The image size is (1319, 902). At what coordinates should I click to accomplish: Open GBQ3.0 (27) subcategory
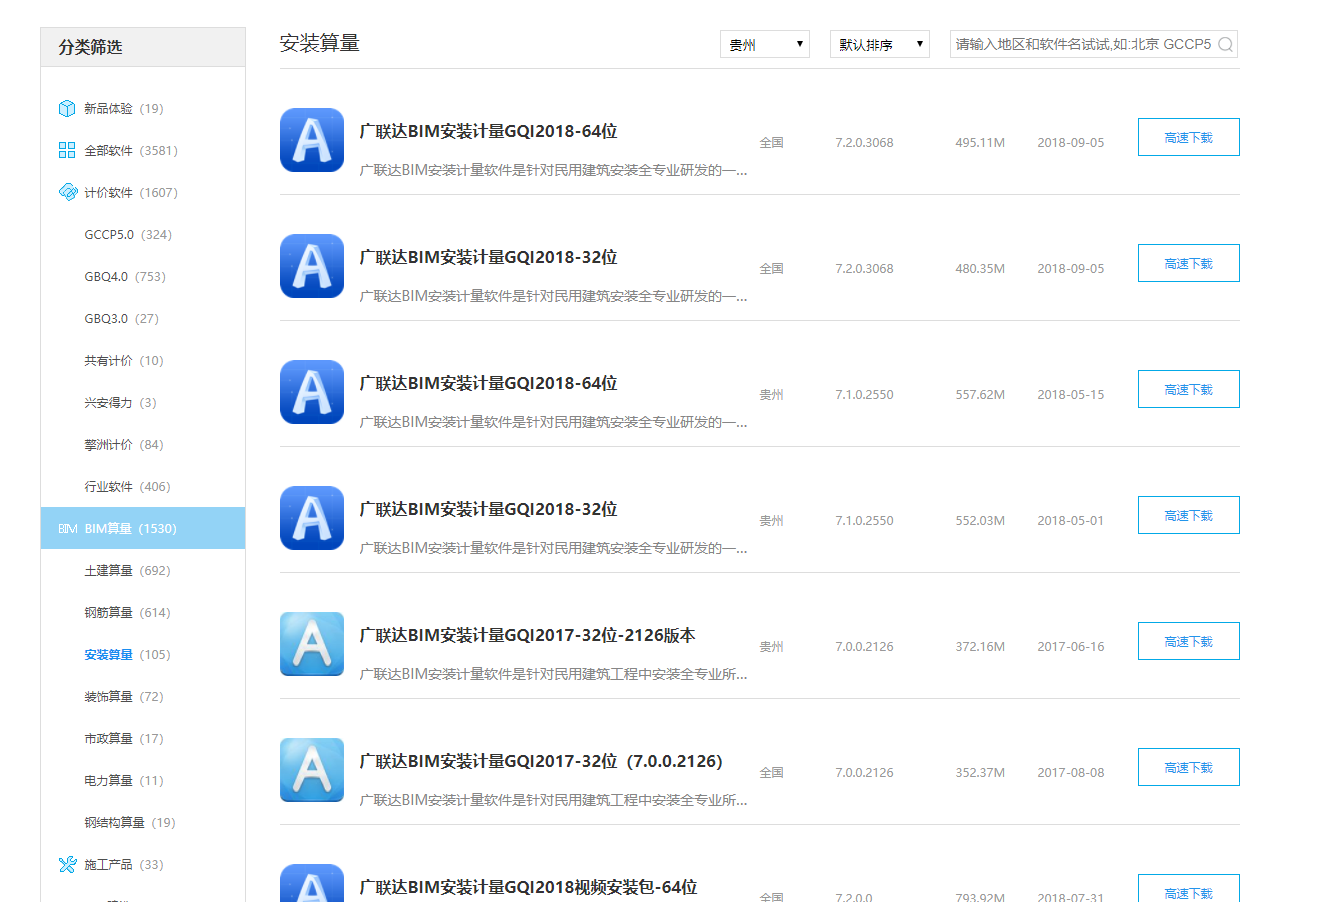point(122,318)
